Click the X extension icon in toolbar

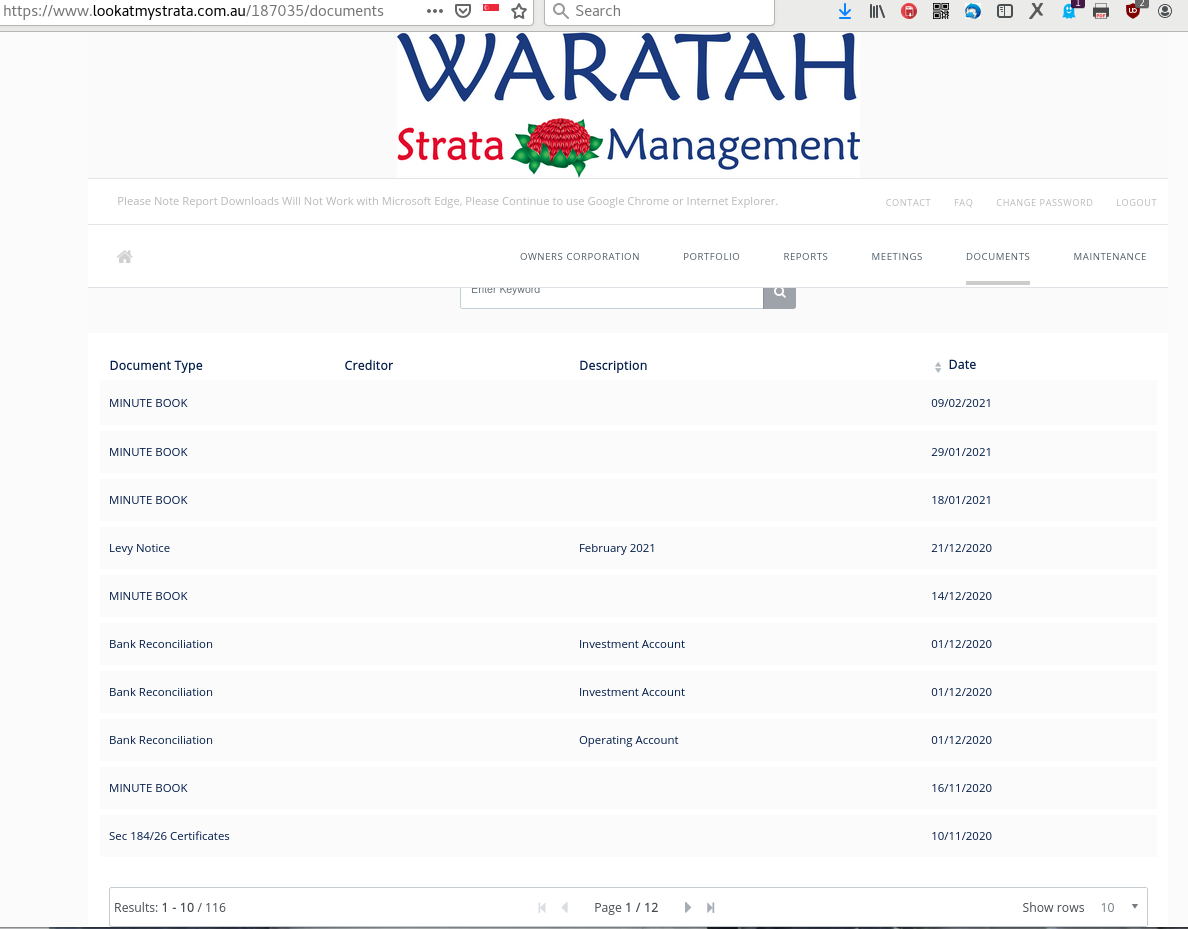pos(1036,11)
